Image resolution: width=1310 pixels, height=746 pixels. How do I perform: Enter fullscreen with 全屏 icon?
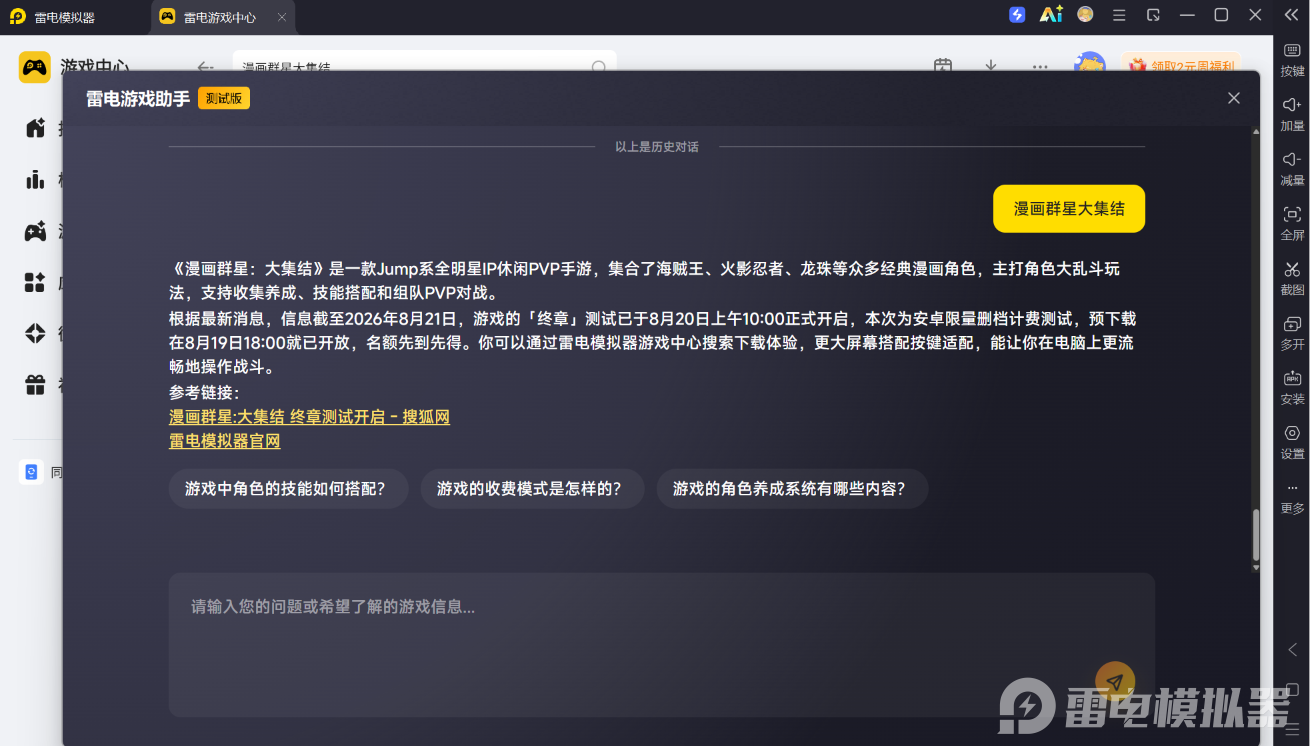[x=1292, y=222]
